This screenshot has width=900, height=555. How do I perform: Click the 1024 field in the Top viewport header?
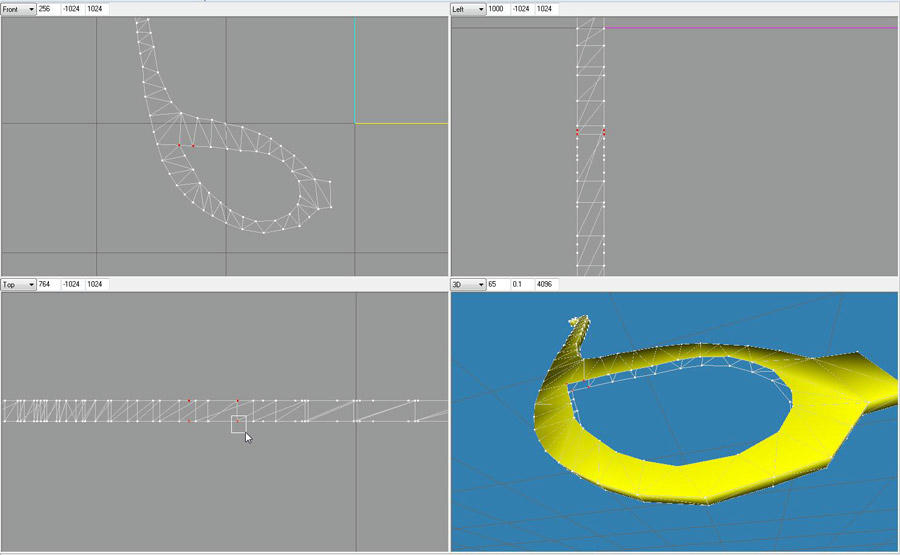(97, 285)
